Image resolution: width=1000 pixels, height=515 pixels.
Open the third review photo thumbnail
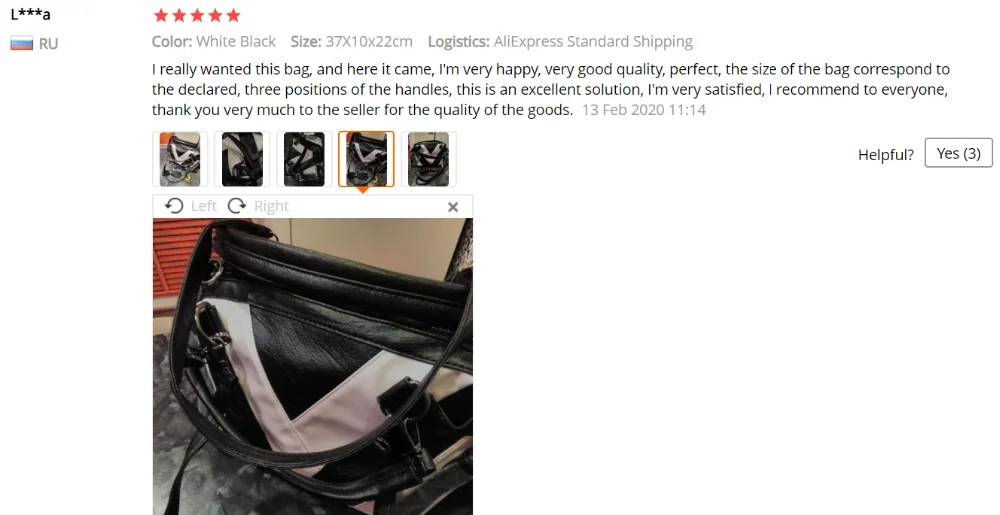pos(304,159)
